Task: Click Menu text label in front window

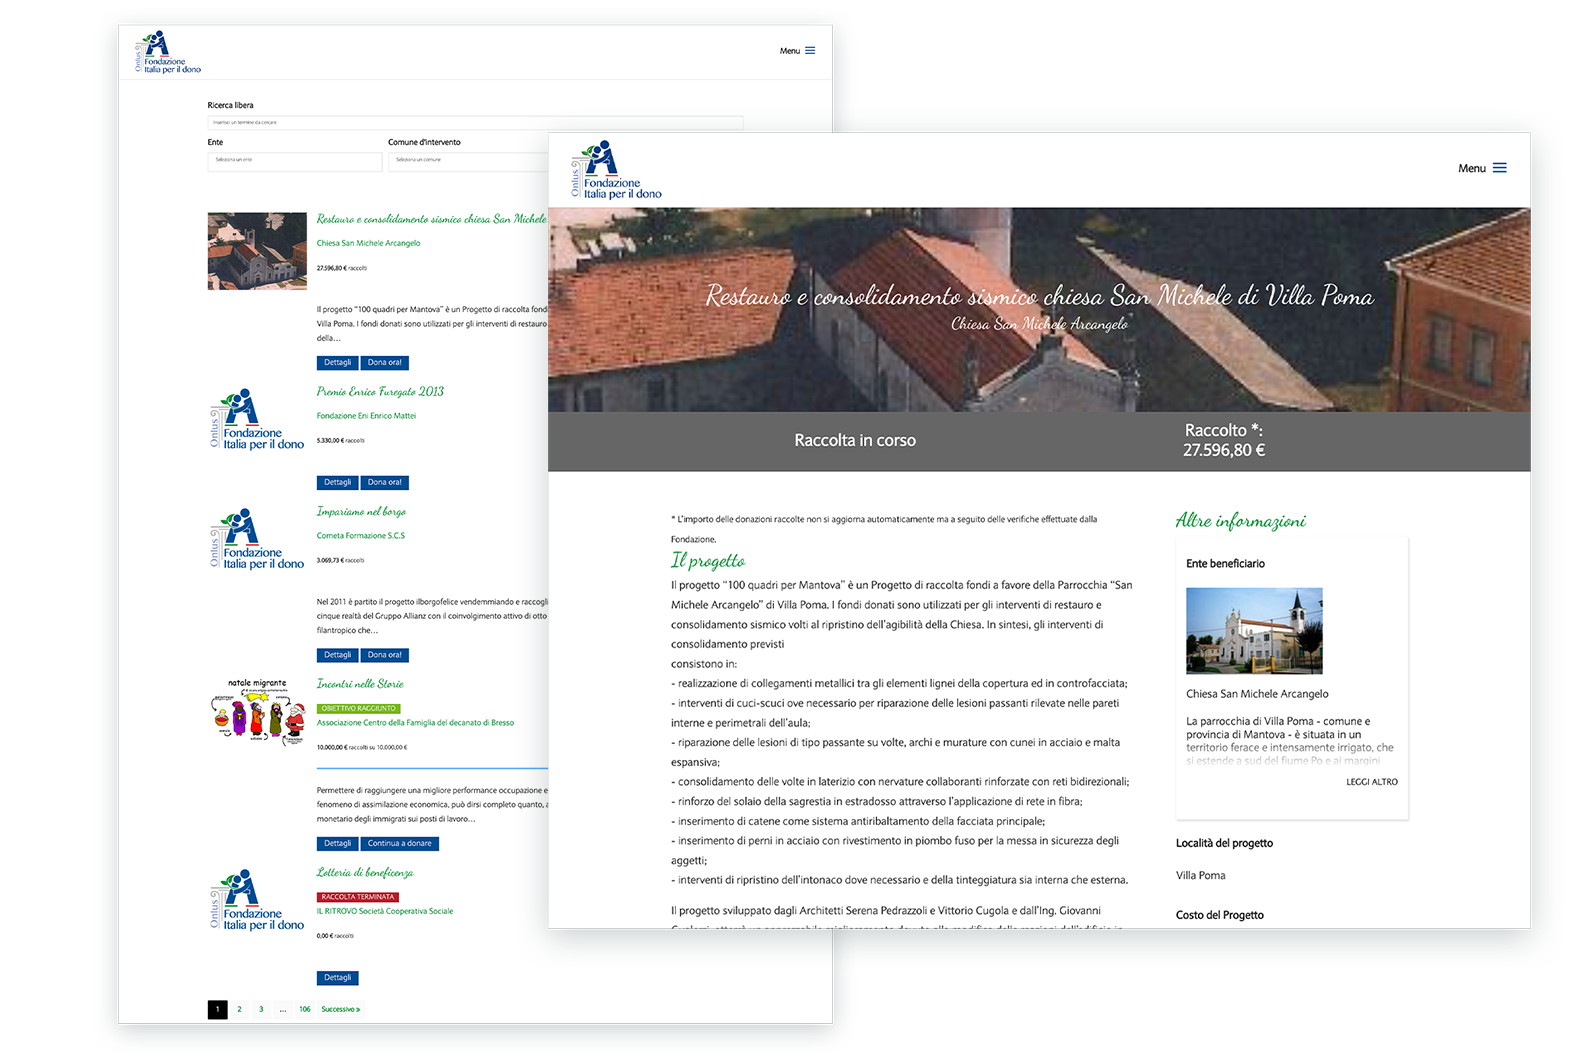Action: point(1471,169)
